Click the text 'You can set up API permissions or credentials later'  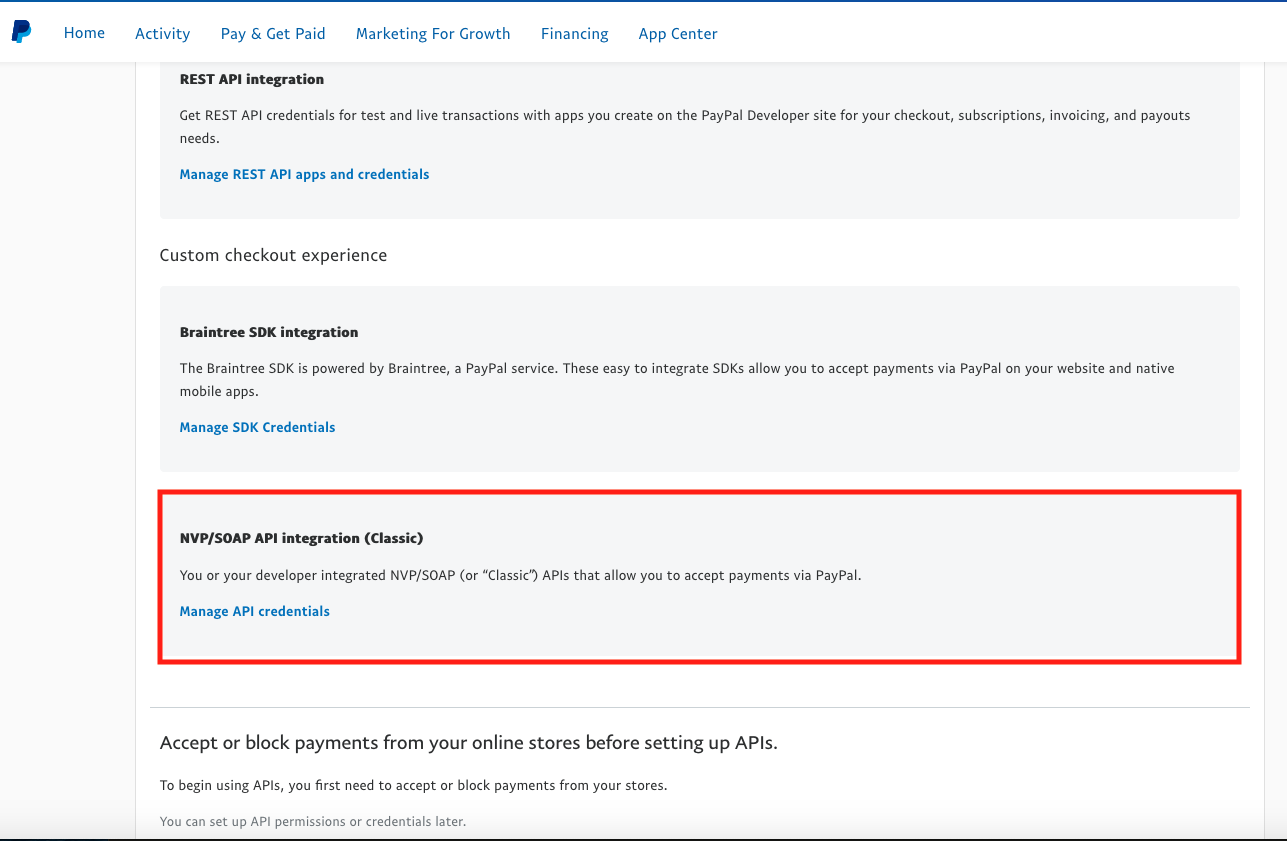[313, 822]
